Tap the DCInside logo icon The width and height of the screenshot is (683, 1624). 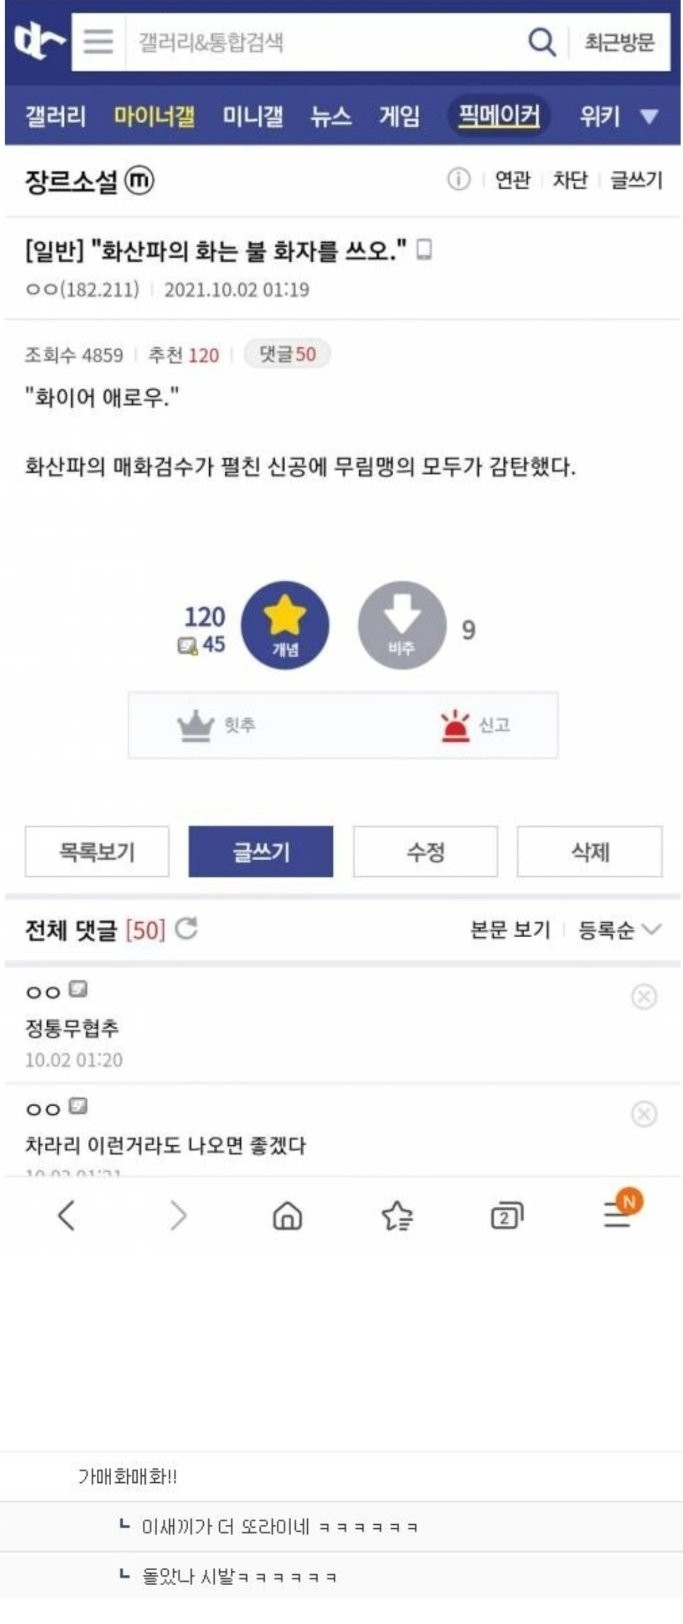click(39, 41)
